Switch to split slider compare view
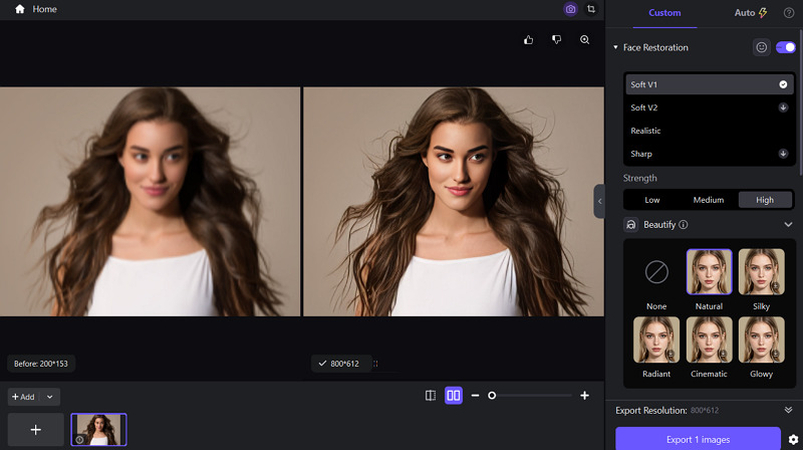The height and width of the screenshot is (450, 803). click(430, 396)
